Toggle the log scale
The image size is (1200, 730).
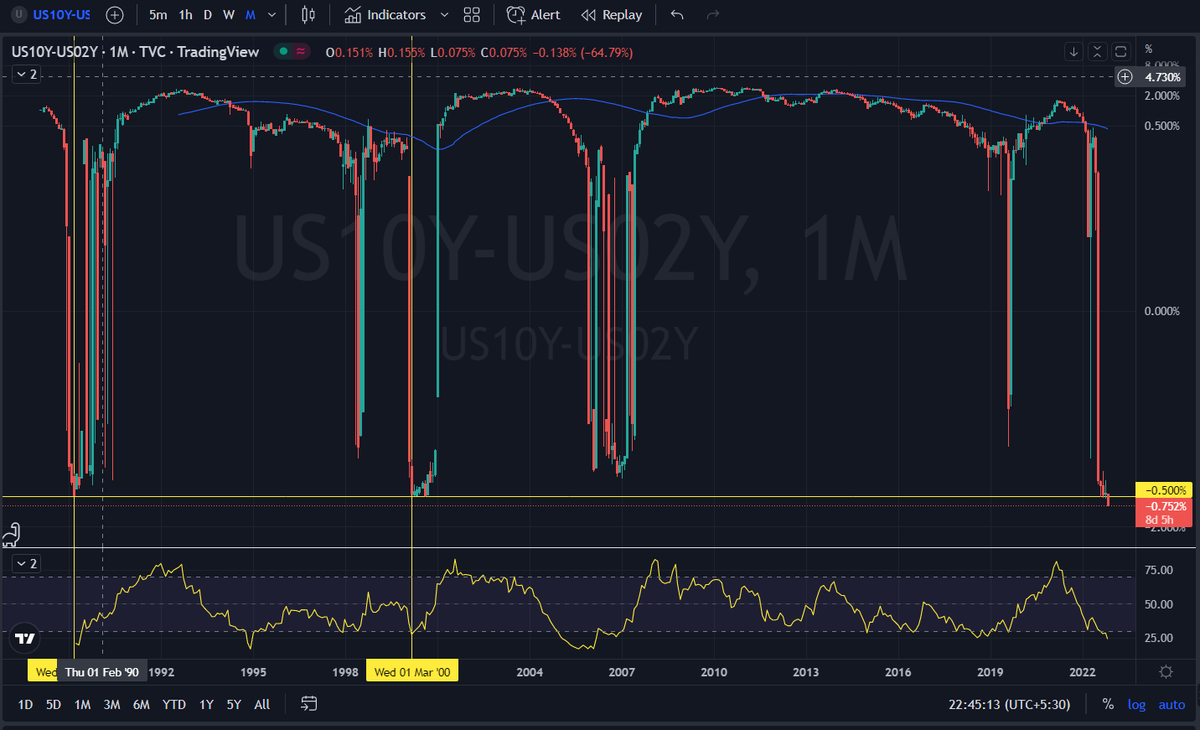click(x=1137, y=704)
